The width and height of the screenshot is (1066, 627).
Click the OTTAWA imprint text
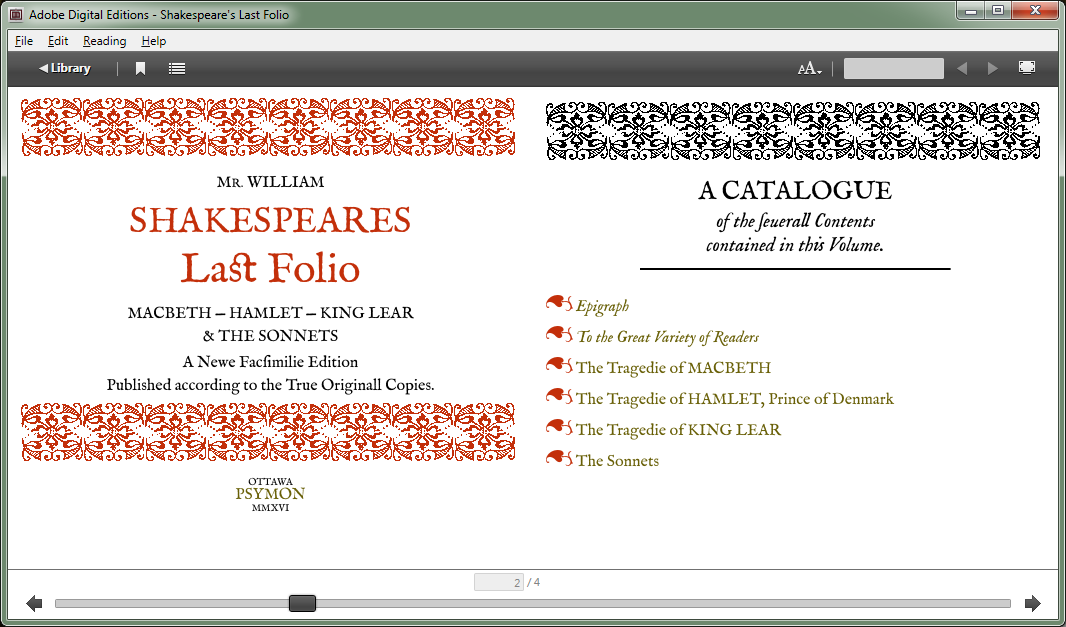coord(271,481)
